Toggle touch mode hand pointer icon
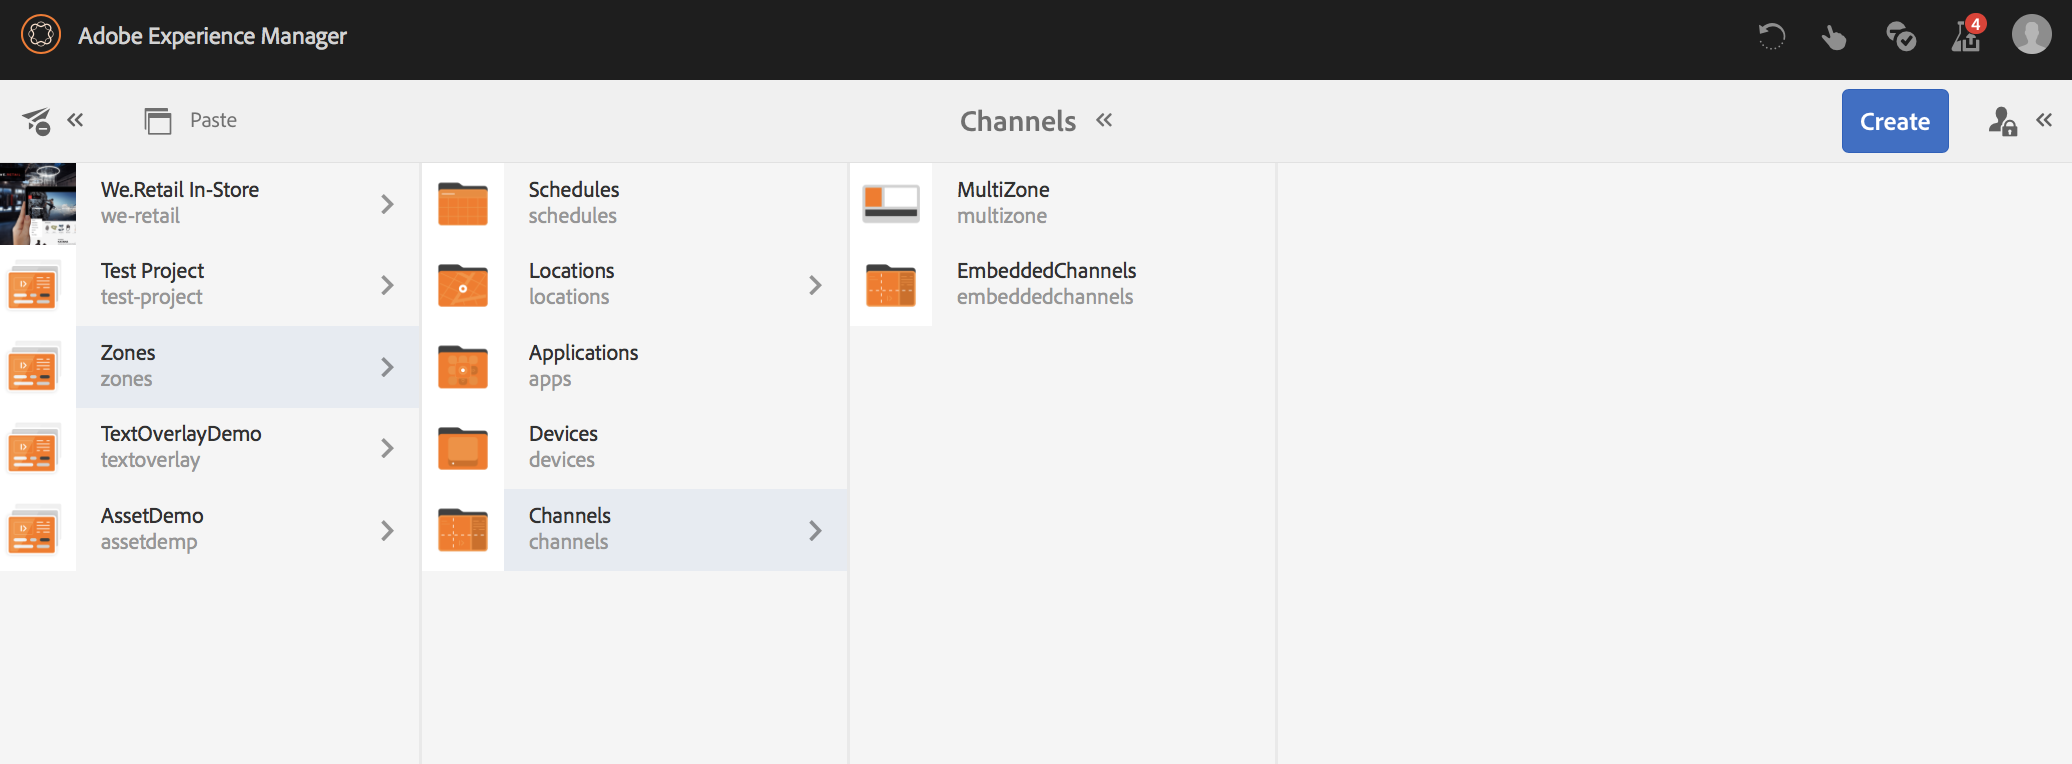Image resolution: width=2072 pixels, height=764 pixels. [1834, 38]
